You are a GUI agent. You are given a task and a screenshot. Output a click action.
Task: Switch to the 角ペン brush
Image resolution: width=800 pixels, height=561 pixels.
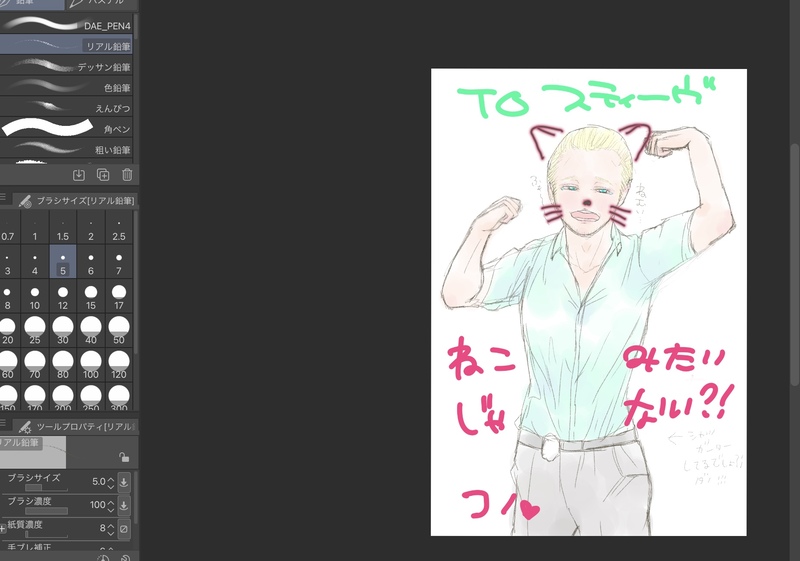click(66, 128)
